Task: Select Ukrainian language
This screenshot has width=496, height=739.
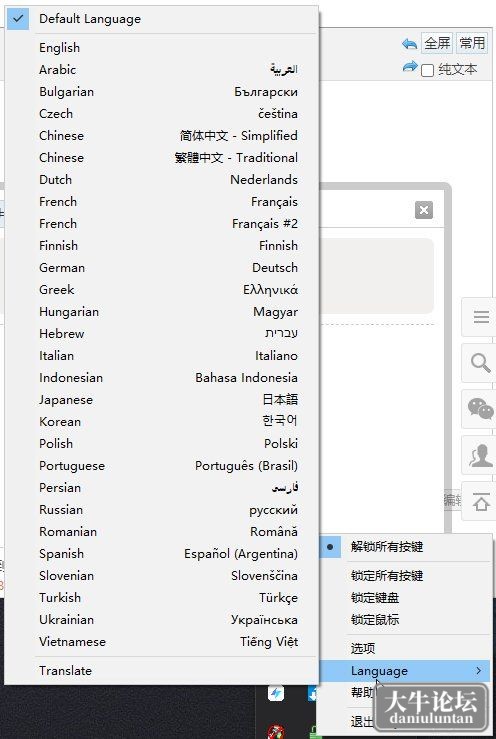Action: [162, 620]
